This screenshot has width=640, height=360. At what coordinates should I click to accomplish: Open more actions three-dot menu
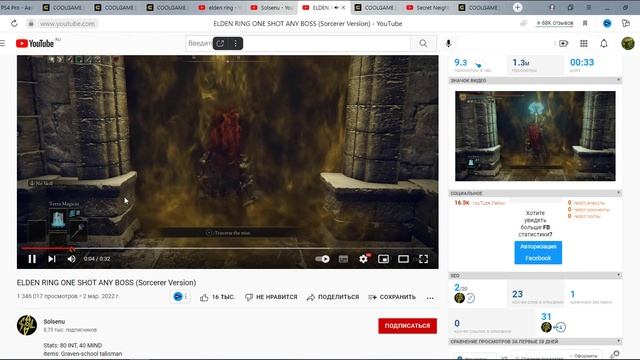[x=430, y=298]
